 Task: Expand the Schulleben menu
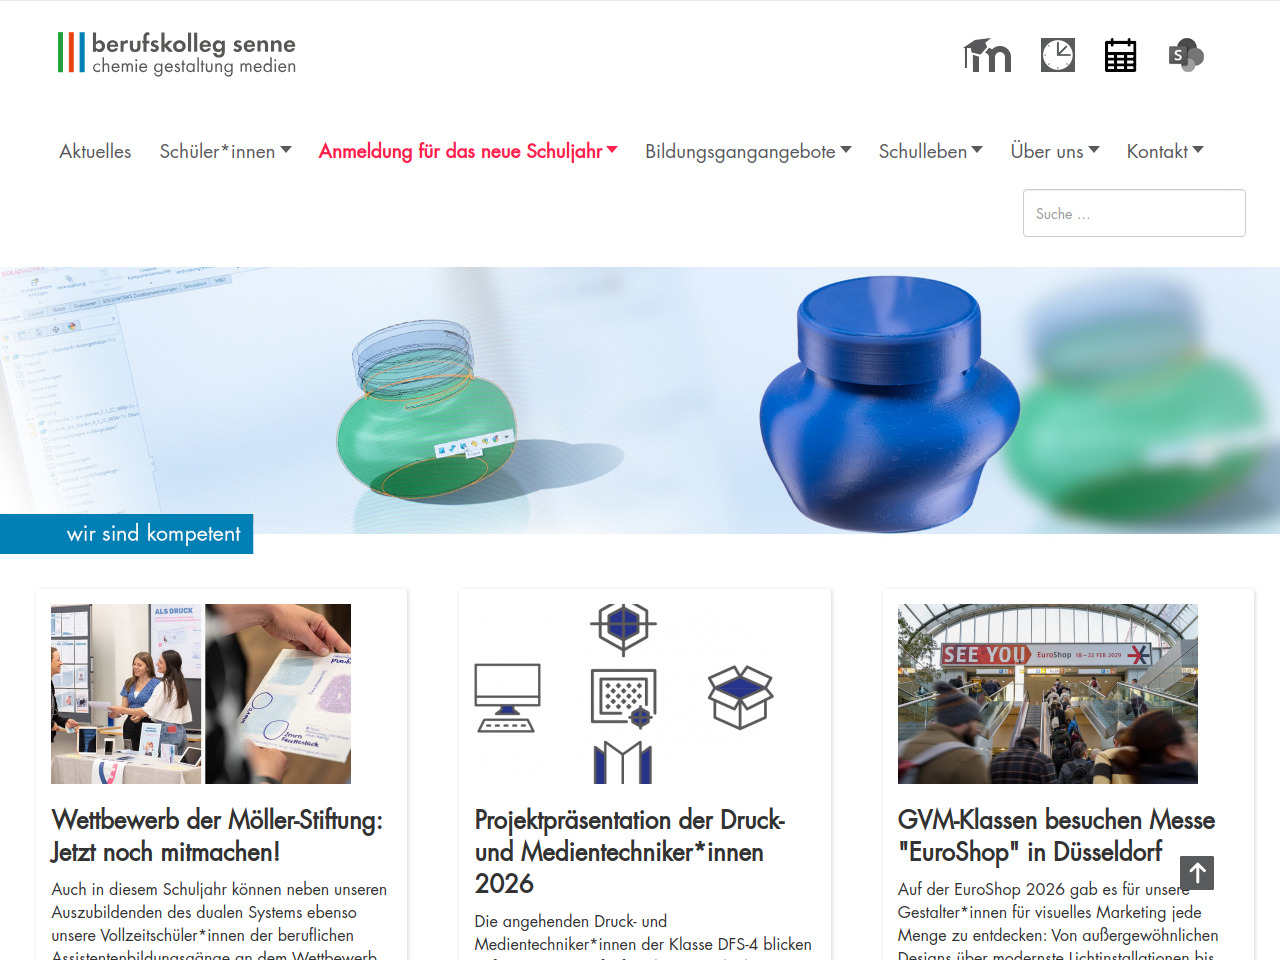click(930, 151)
